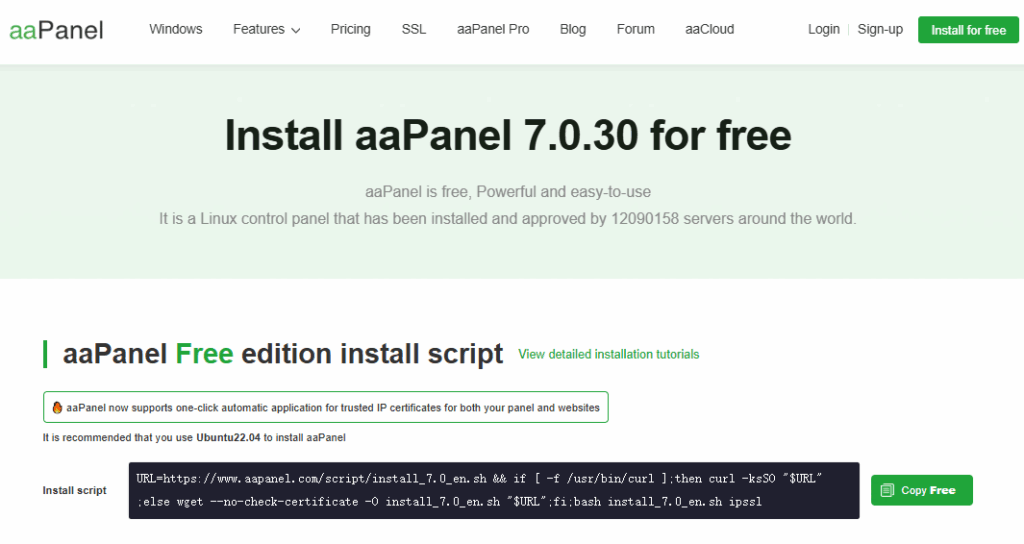Click the Copy Free button
This screenshot has height=544, width=1024.
tap(921, 490)
